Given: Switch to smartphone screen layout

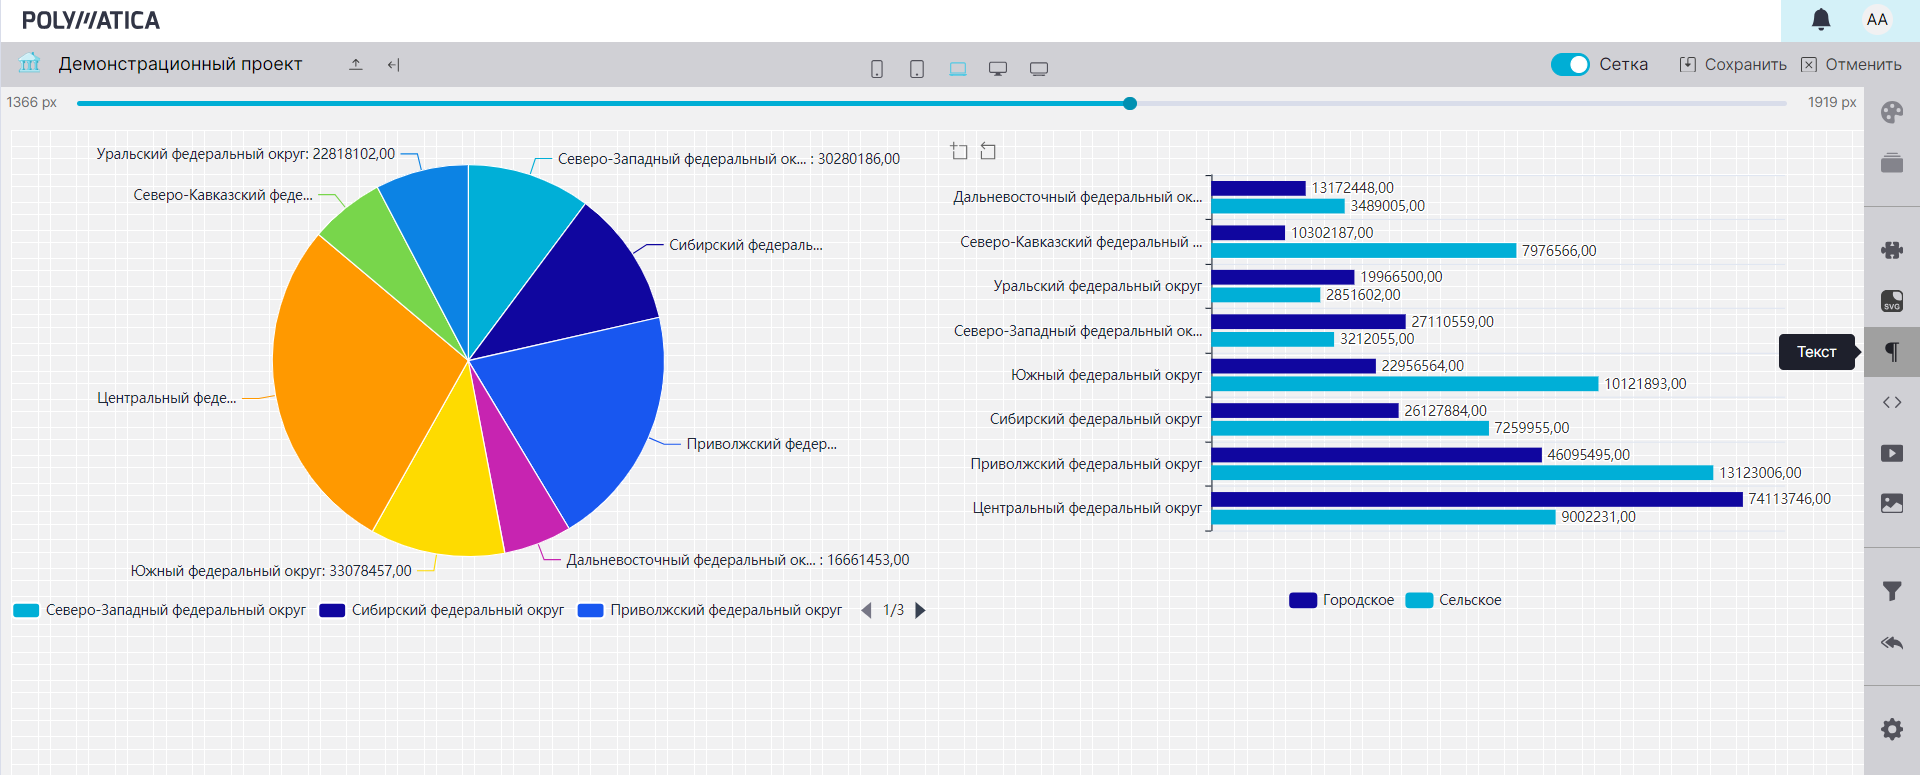Looking at the screenshot, I should (x=877, y=69).
